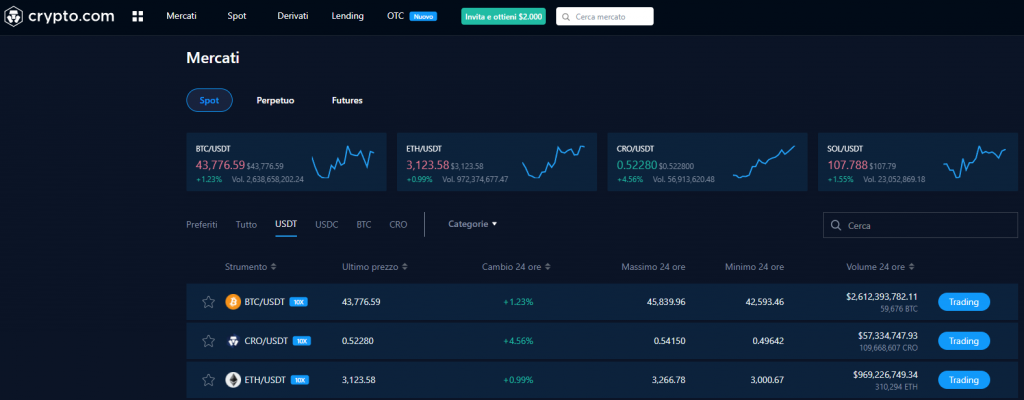Open Derivati in the top navigation

[293, 16]
